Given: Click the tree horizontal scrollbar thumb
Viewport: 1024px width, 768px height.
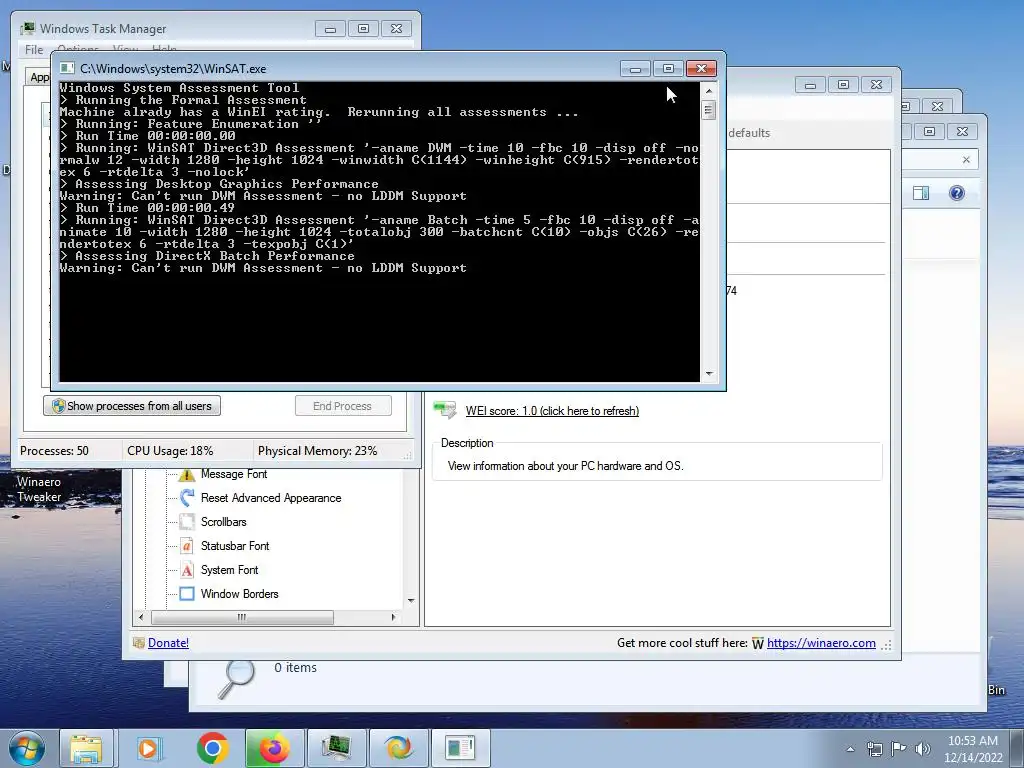Looking at the screenshot, I should point(242,617).
